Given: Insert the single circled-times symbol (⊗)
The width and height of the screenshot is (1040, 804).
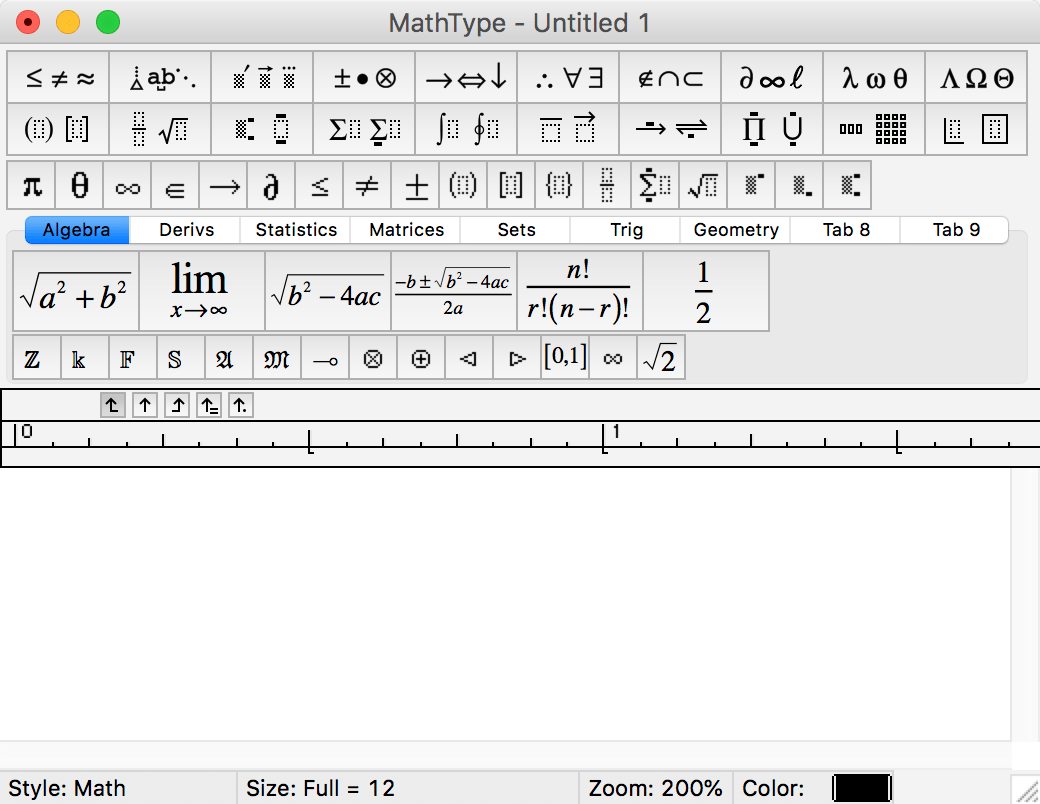Looking at the screenshot, I should point(373,359).
